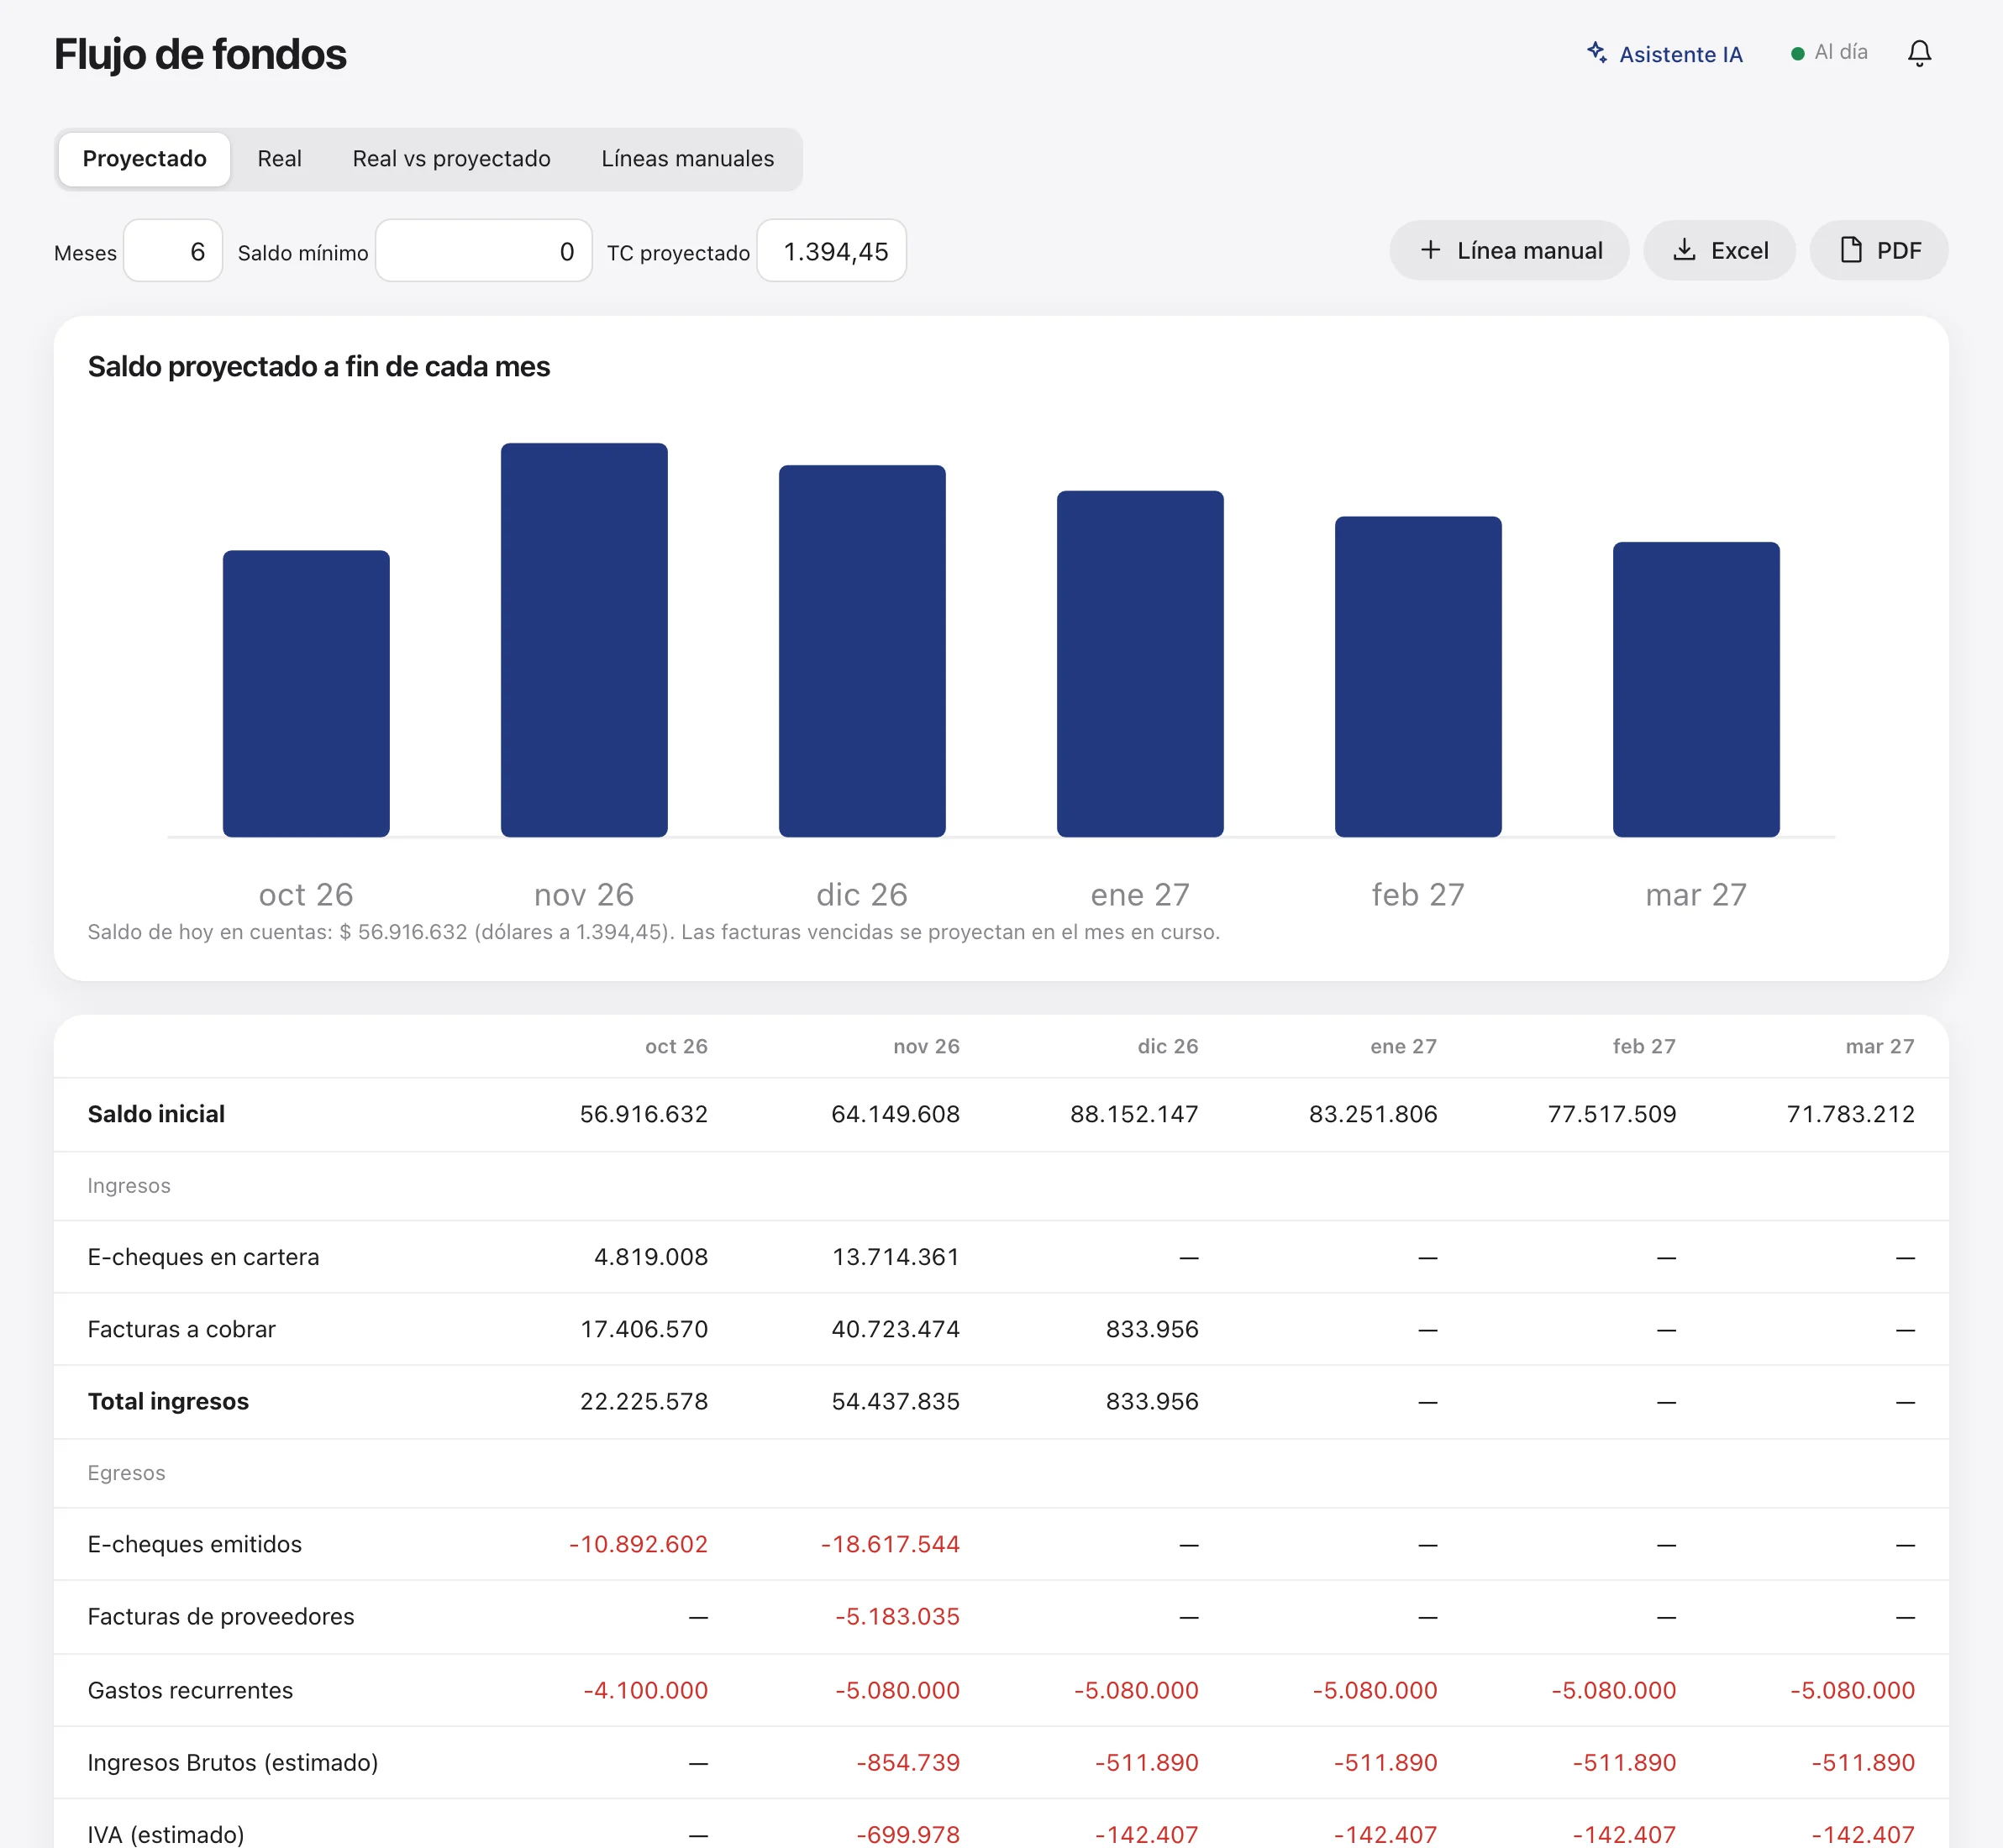Click the 40.723.474 facturas value
Screen dimensions: 2003x1848
pyautogui.click(x=895, y=1329)
